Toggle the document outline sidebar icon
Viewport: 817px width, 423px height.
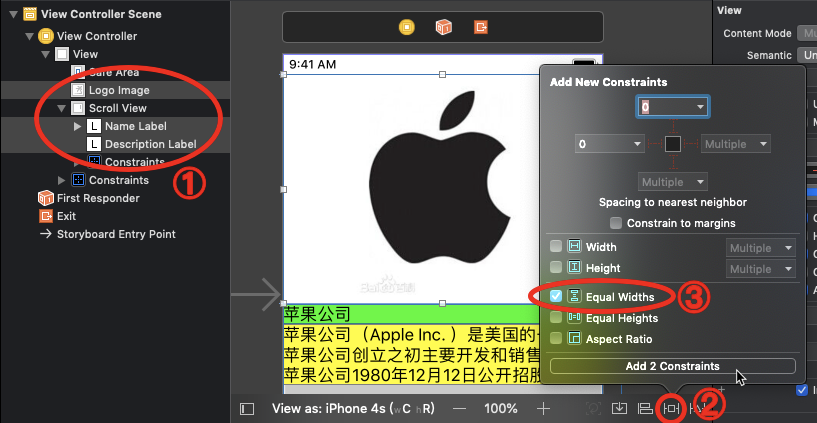tap(247, 409)
